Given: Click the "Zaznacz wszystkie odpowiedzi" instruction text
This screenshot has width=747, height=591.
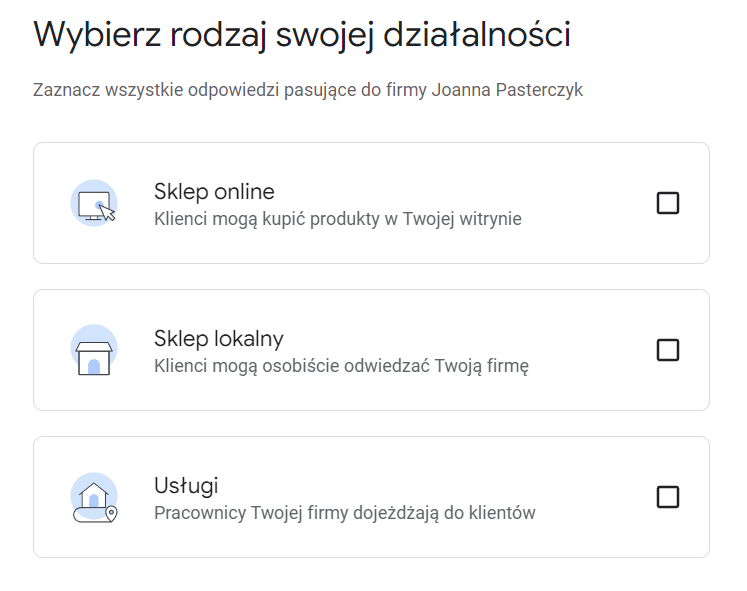Looking at the screenshot, I should (x=308, y=90).
